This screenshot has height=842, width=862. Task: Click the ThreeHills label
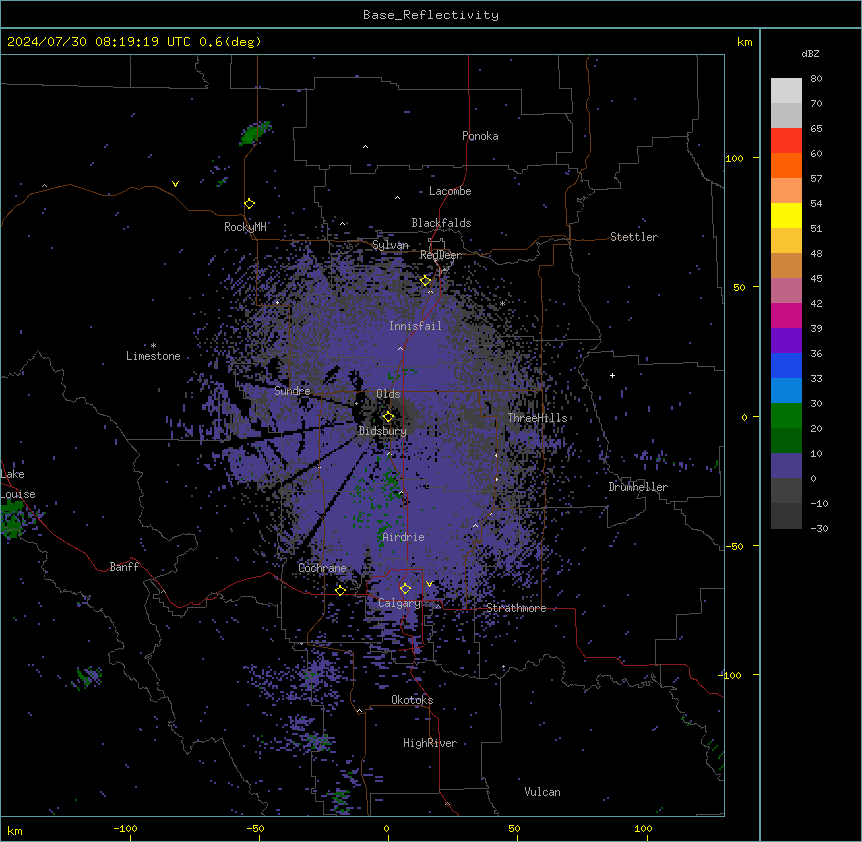[x=537, y=418]
